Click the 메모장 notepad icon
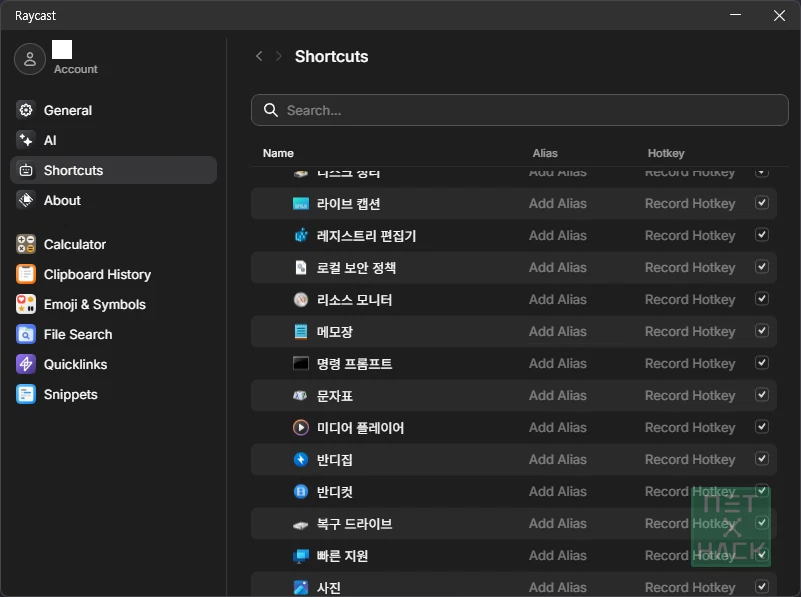Screen dimensions: 801x597 tap(301, 332)
